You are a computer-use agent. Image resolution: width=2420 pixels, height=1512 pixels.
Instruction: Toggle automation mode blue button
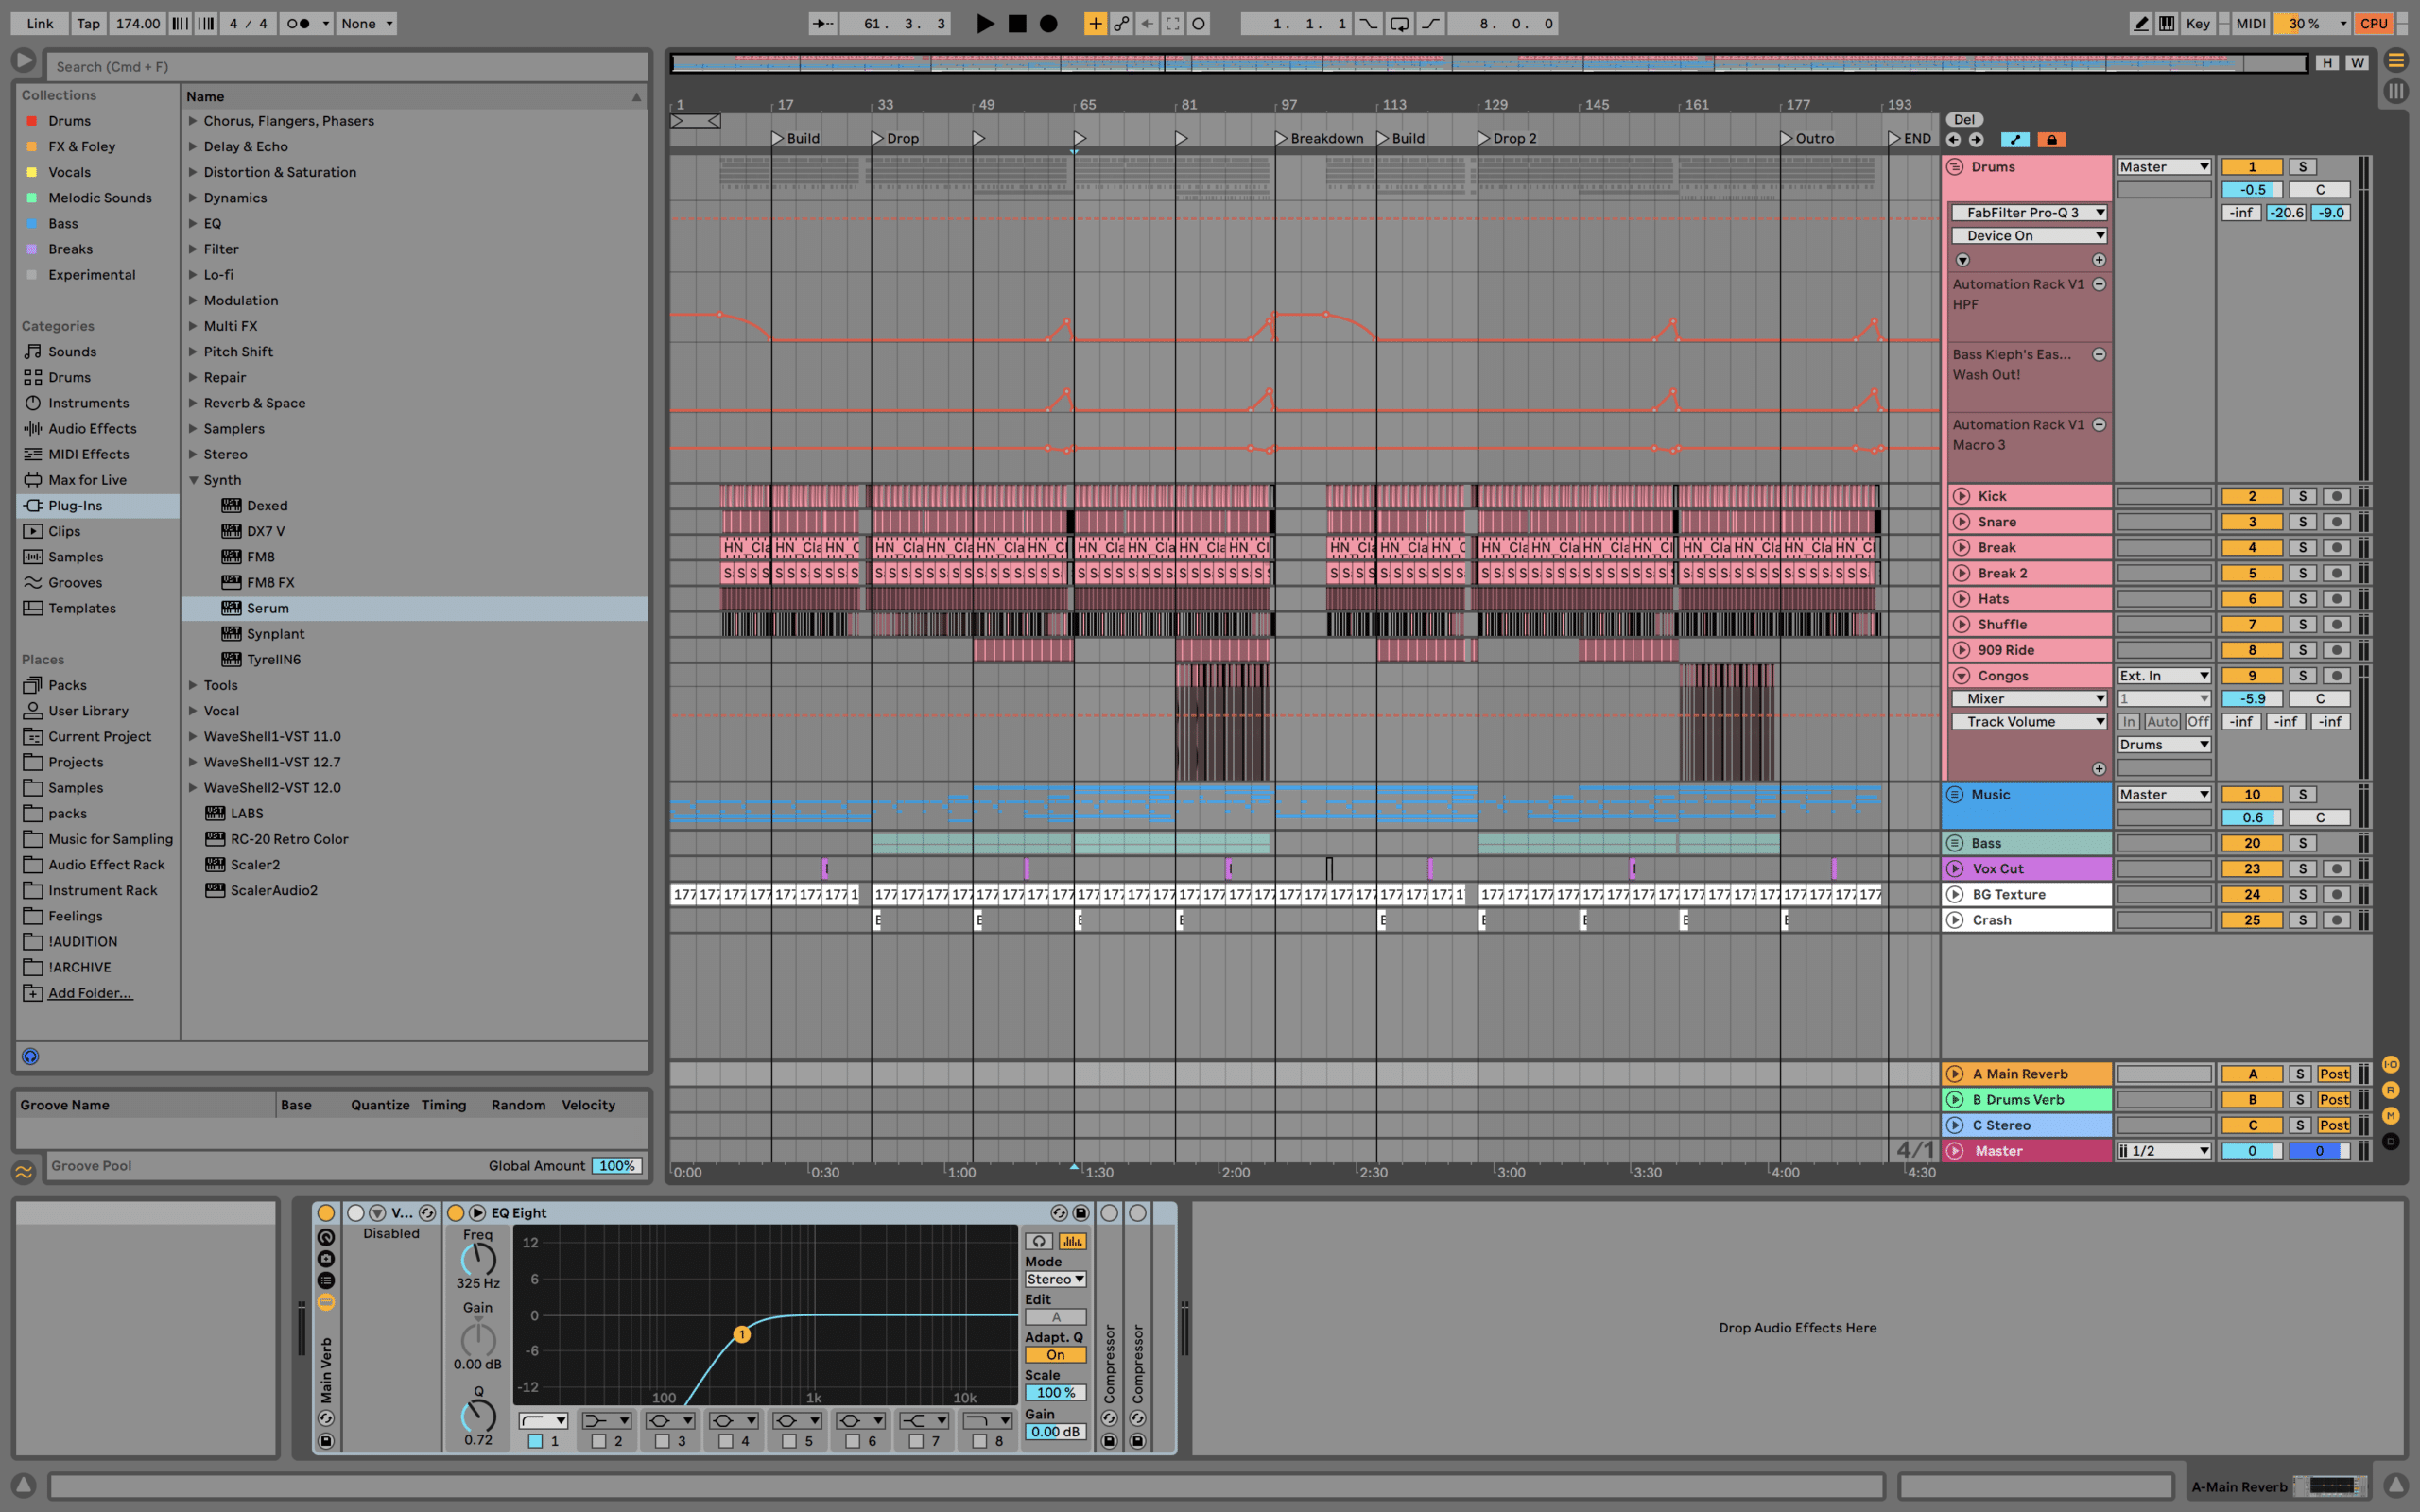tap(2014, 140)
